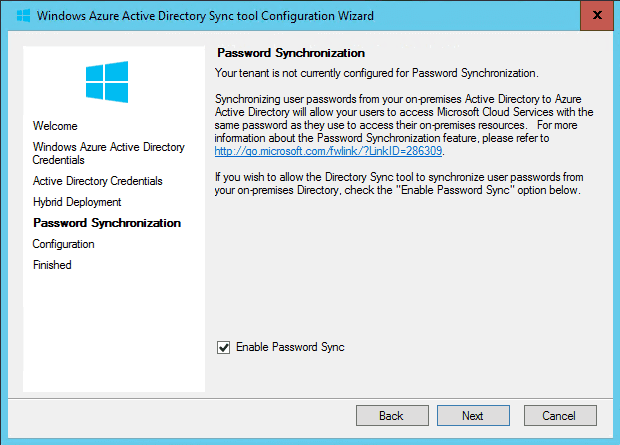Click the Enable Password Sync label
Image resolution: width=620 pixels, height=445 pixels.
(x=290, y=347)
